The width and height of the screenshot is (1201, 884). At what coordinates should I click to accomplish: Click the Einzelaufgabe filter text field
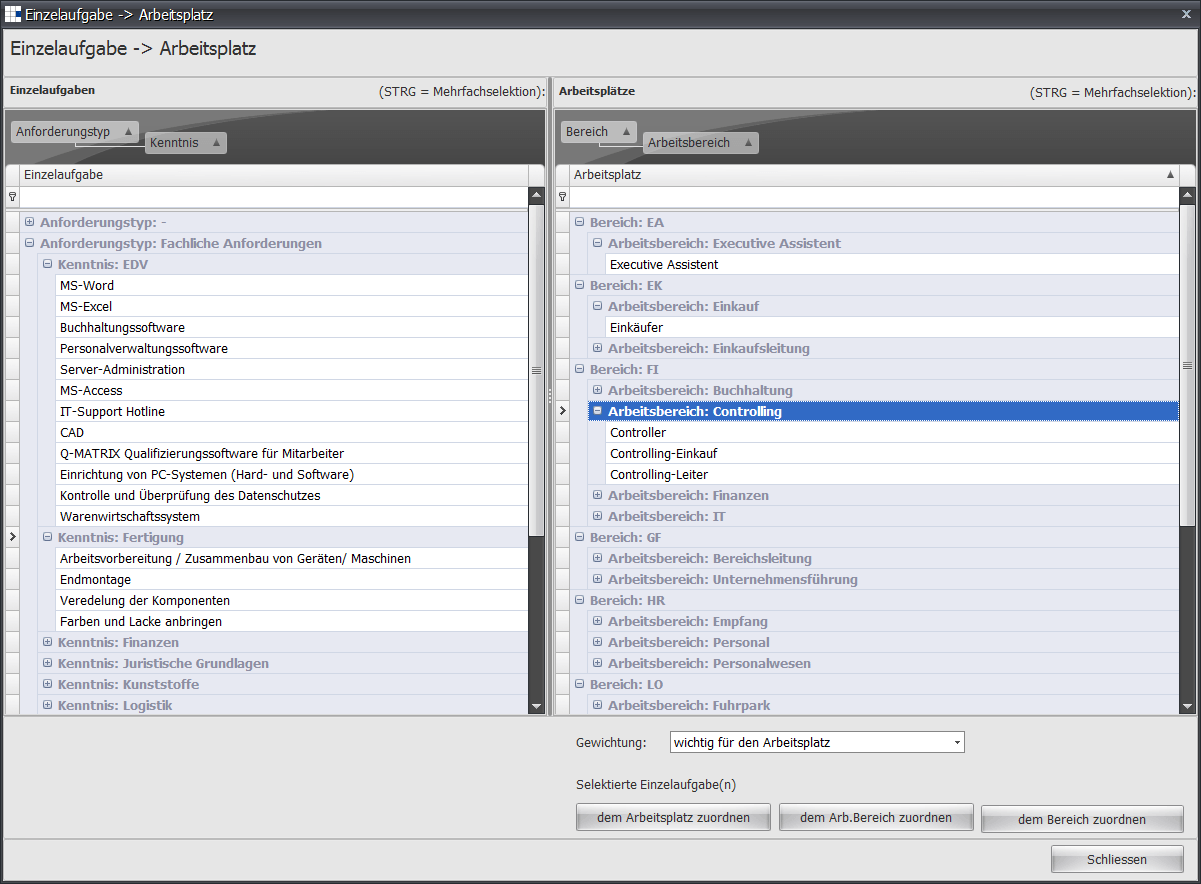(x=275, y=197)
